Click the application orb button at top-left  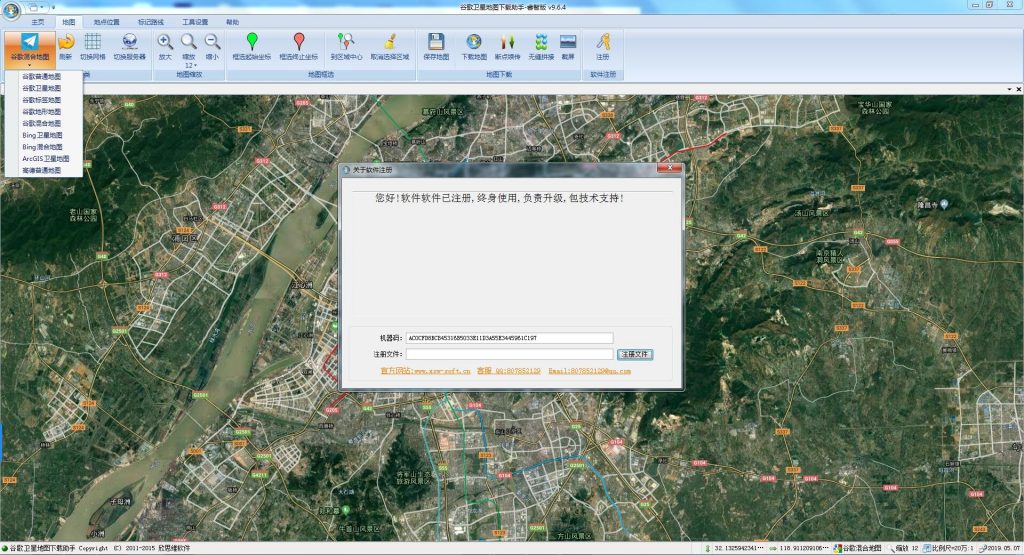click(x=11, y=11)
